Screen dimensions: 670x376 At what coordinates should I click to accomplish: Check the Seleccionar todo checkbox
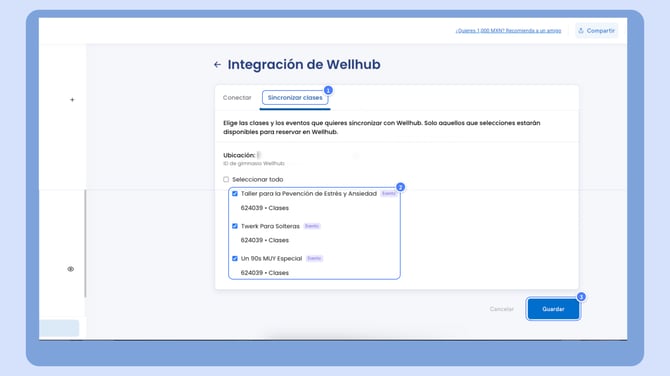coord(226,179)
